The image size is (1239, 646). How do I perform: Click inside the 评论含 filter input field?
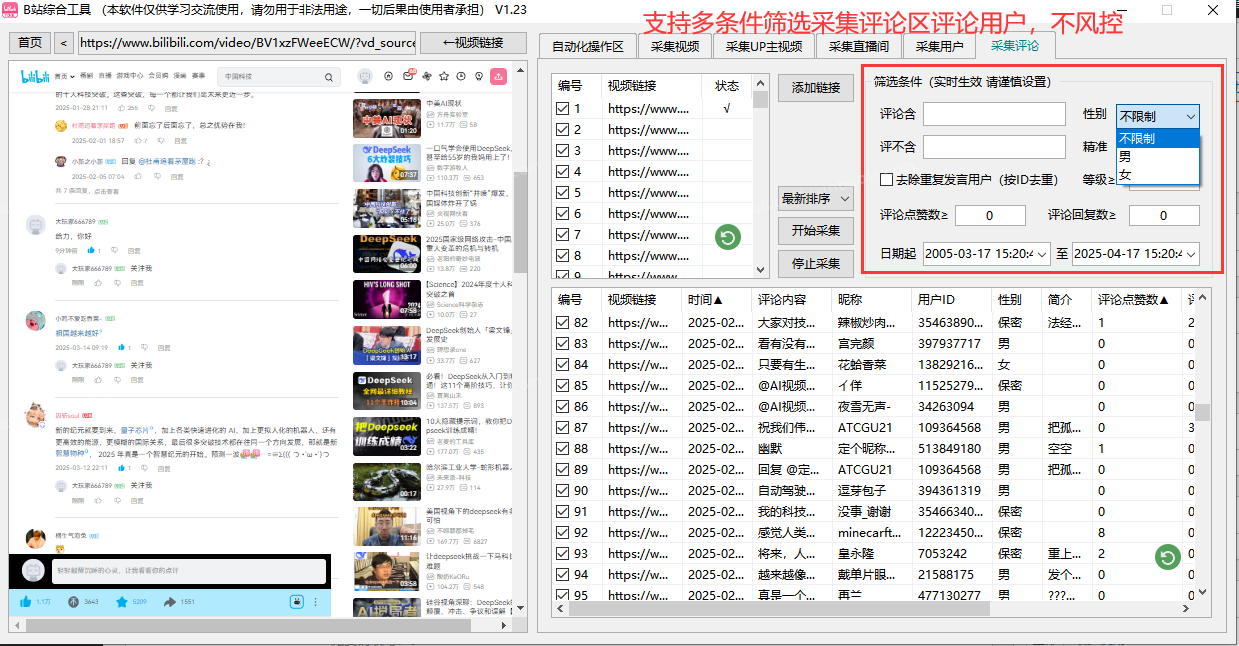click(993, 114)
